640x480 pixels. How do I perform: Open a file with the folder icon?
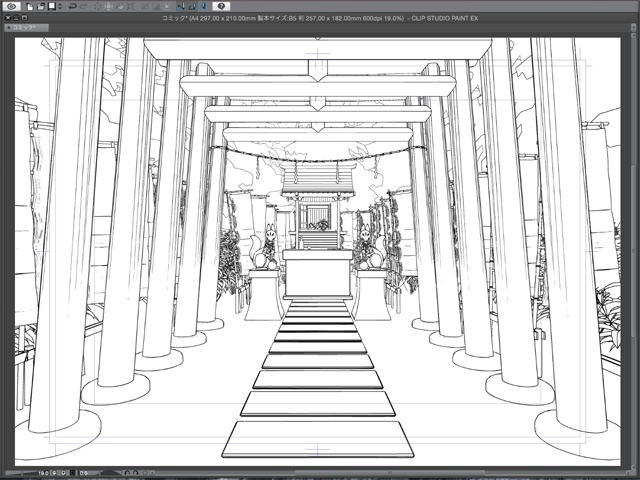point(41,6)
